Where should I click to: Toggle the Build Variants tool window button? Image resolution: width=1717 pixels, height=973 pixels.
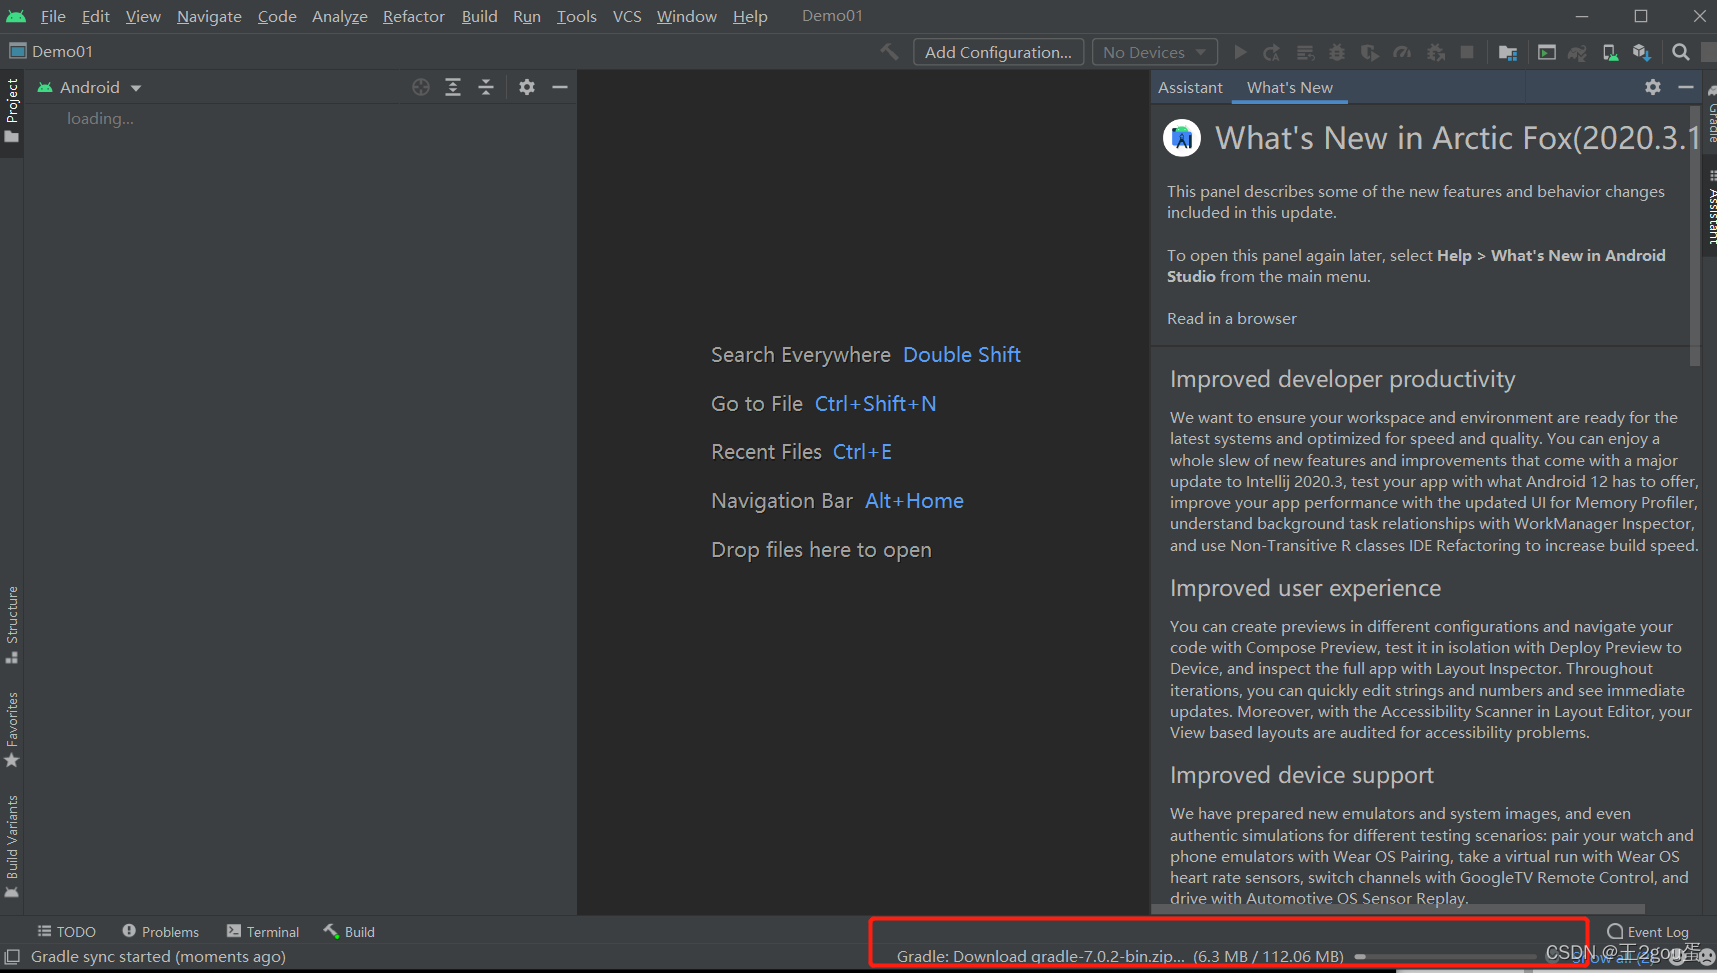click(12, 846)
